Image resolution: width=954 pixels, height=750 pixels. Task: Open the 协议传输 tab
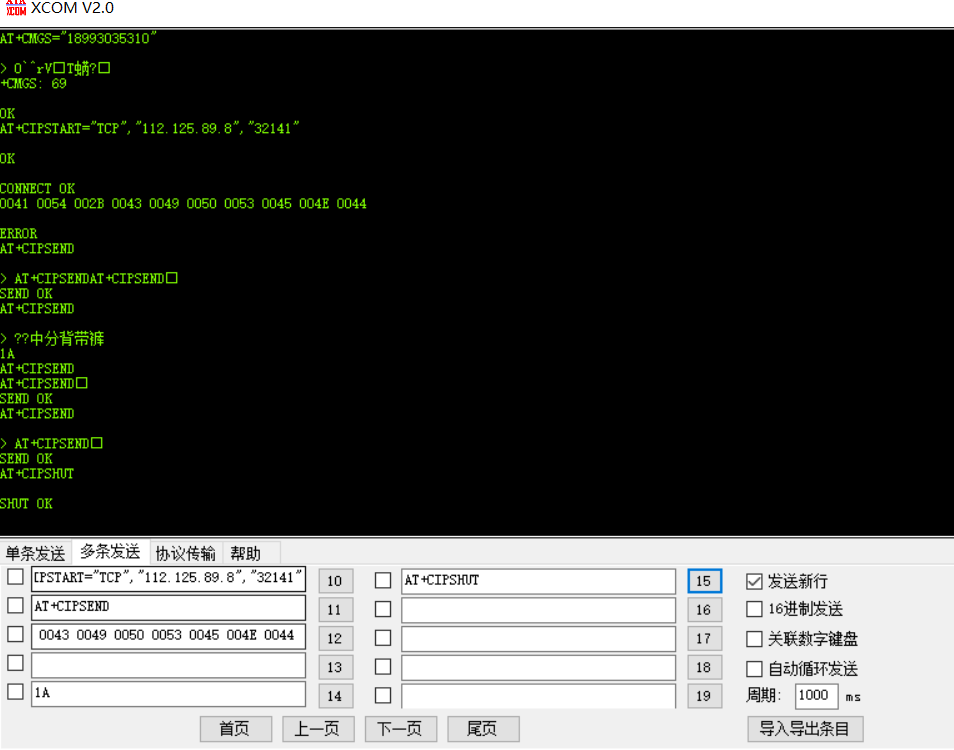186,553
